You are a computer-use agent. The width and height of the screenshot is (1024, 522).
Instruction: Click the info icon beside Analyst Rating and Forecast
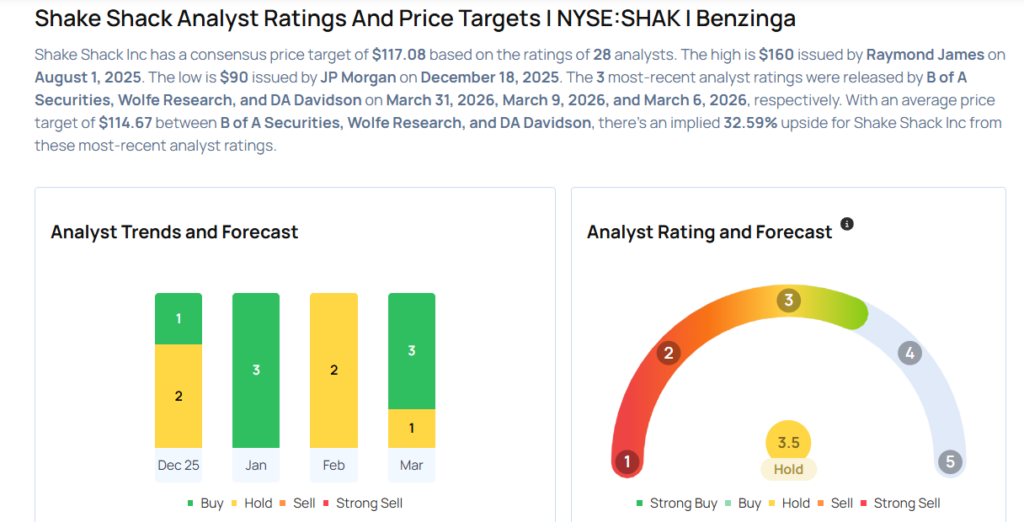847,224
